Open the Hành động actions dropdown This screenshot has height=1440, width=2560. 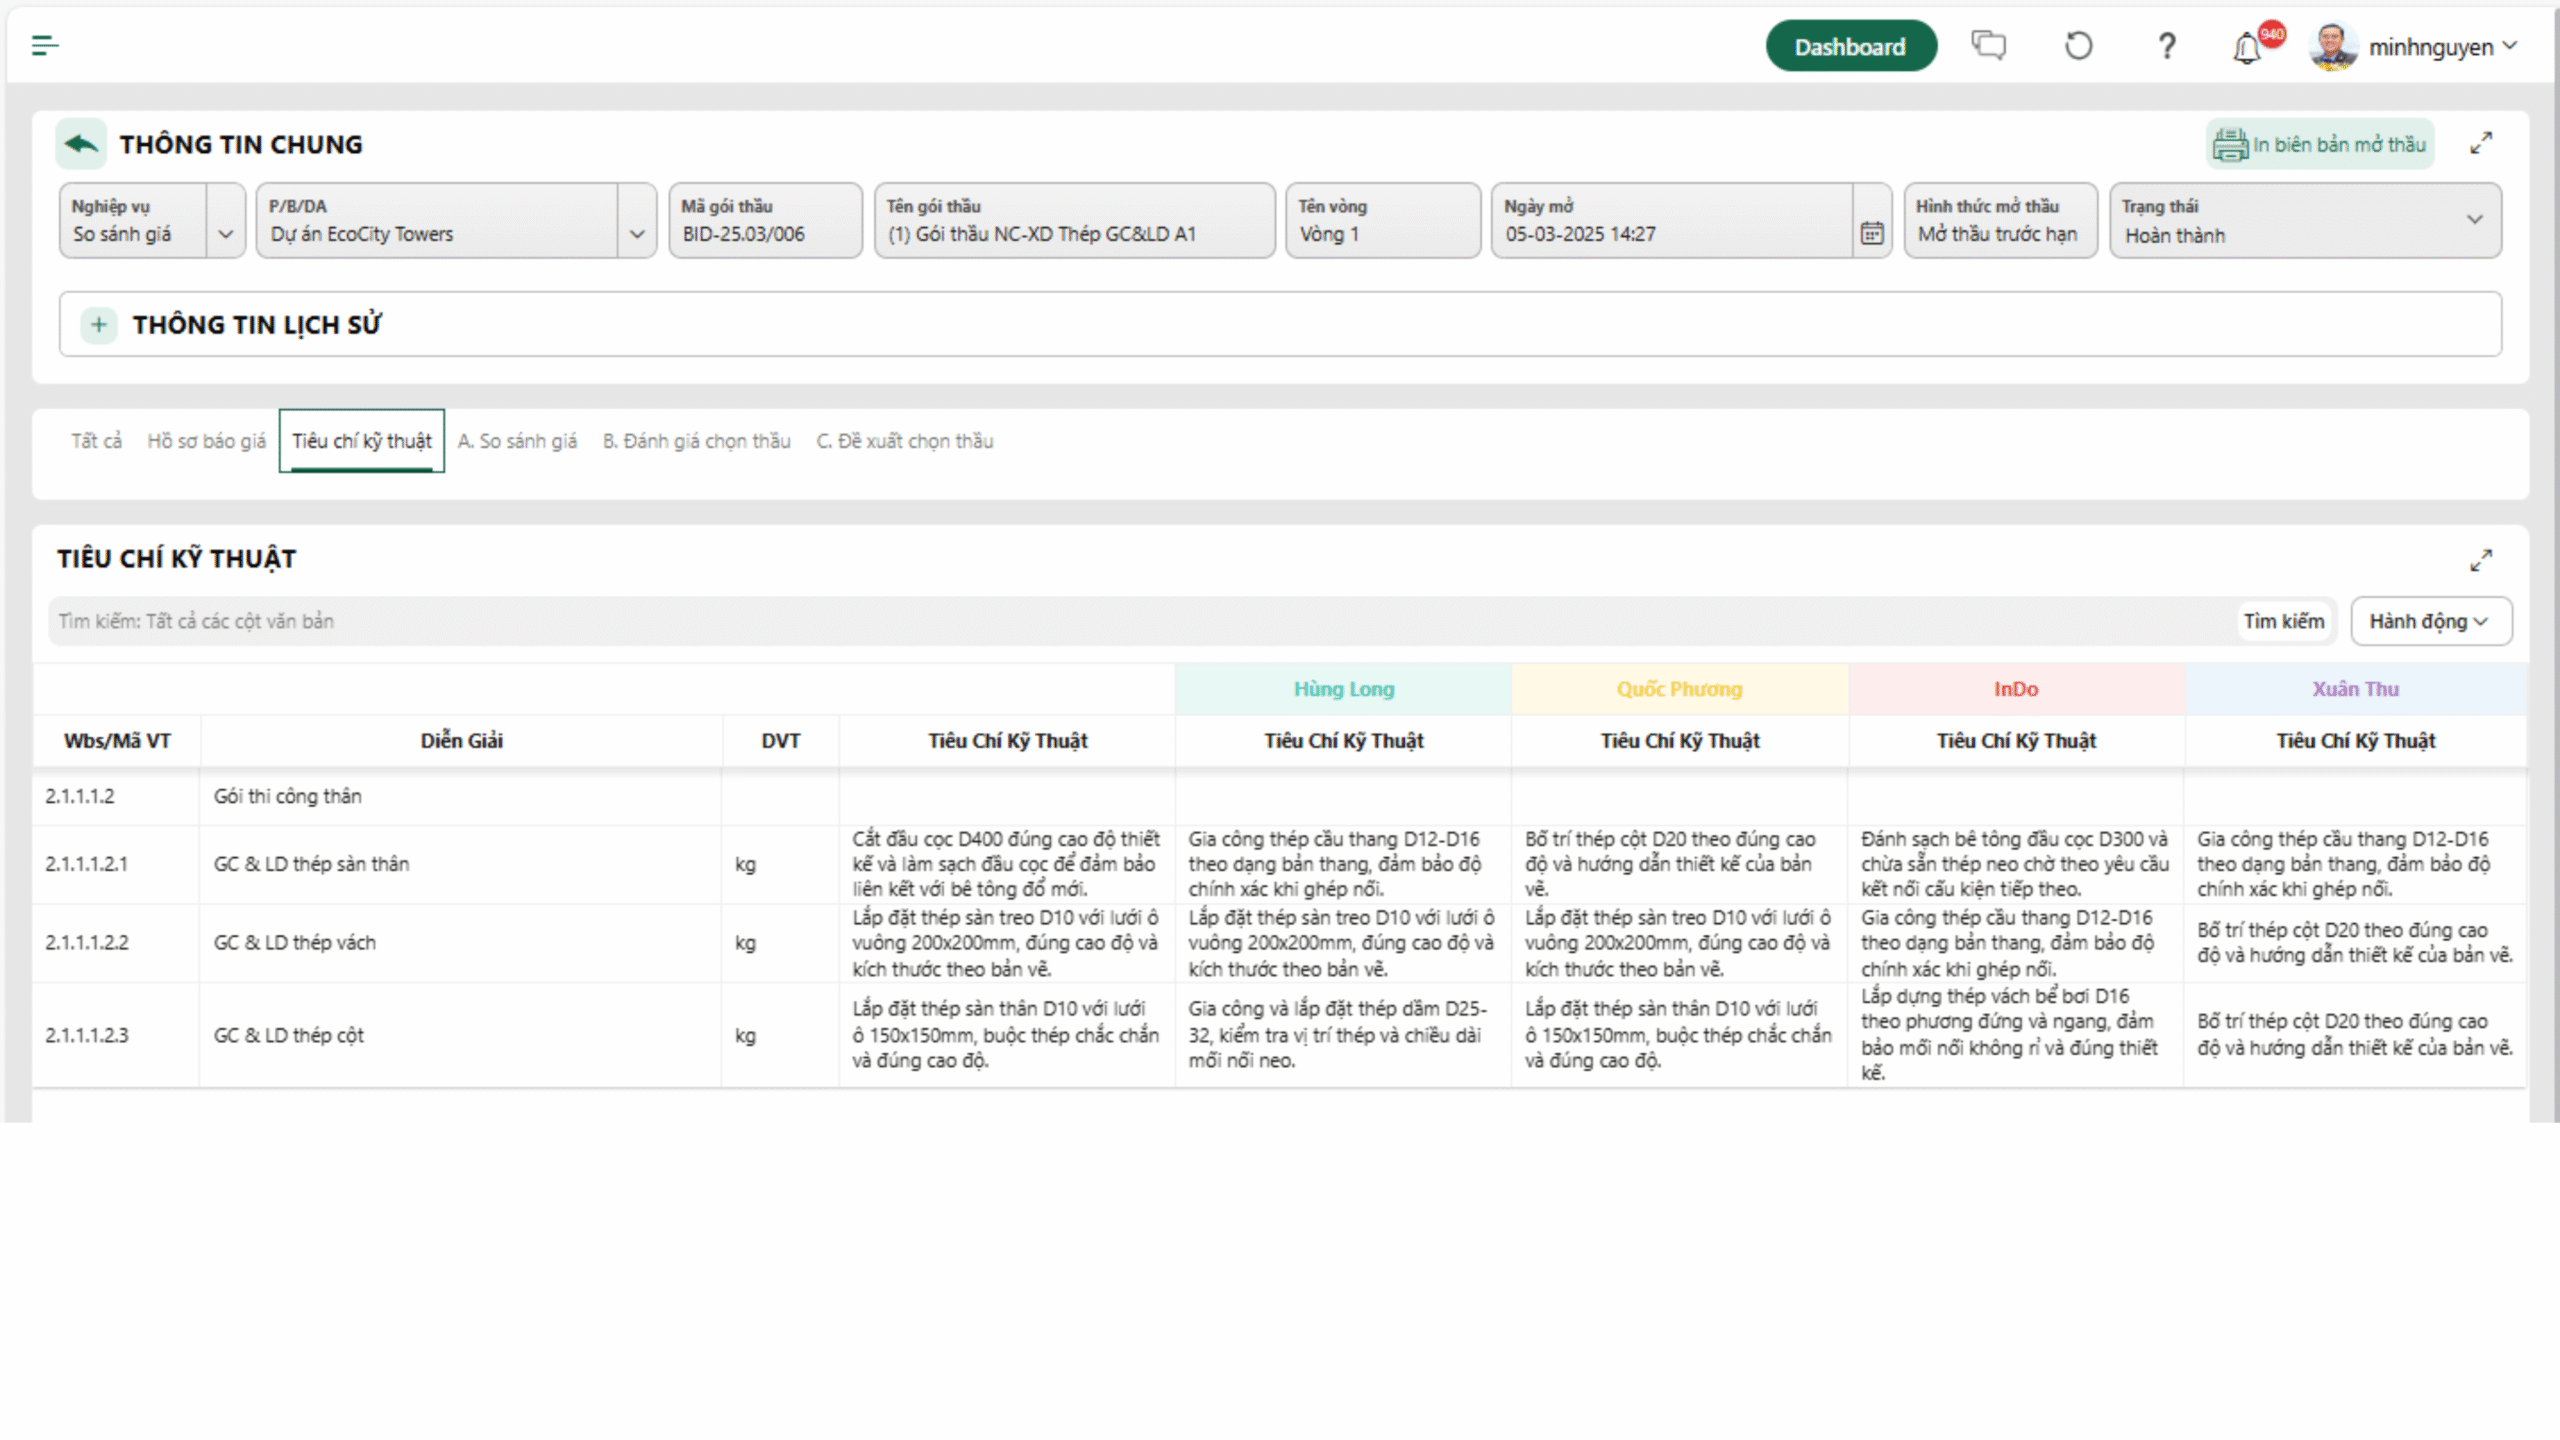coord(2430,621)
